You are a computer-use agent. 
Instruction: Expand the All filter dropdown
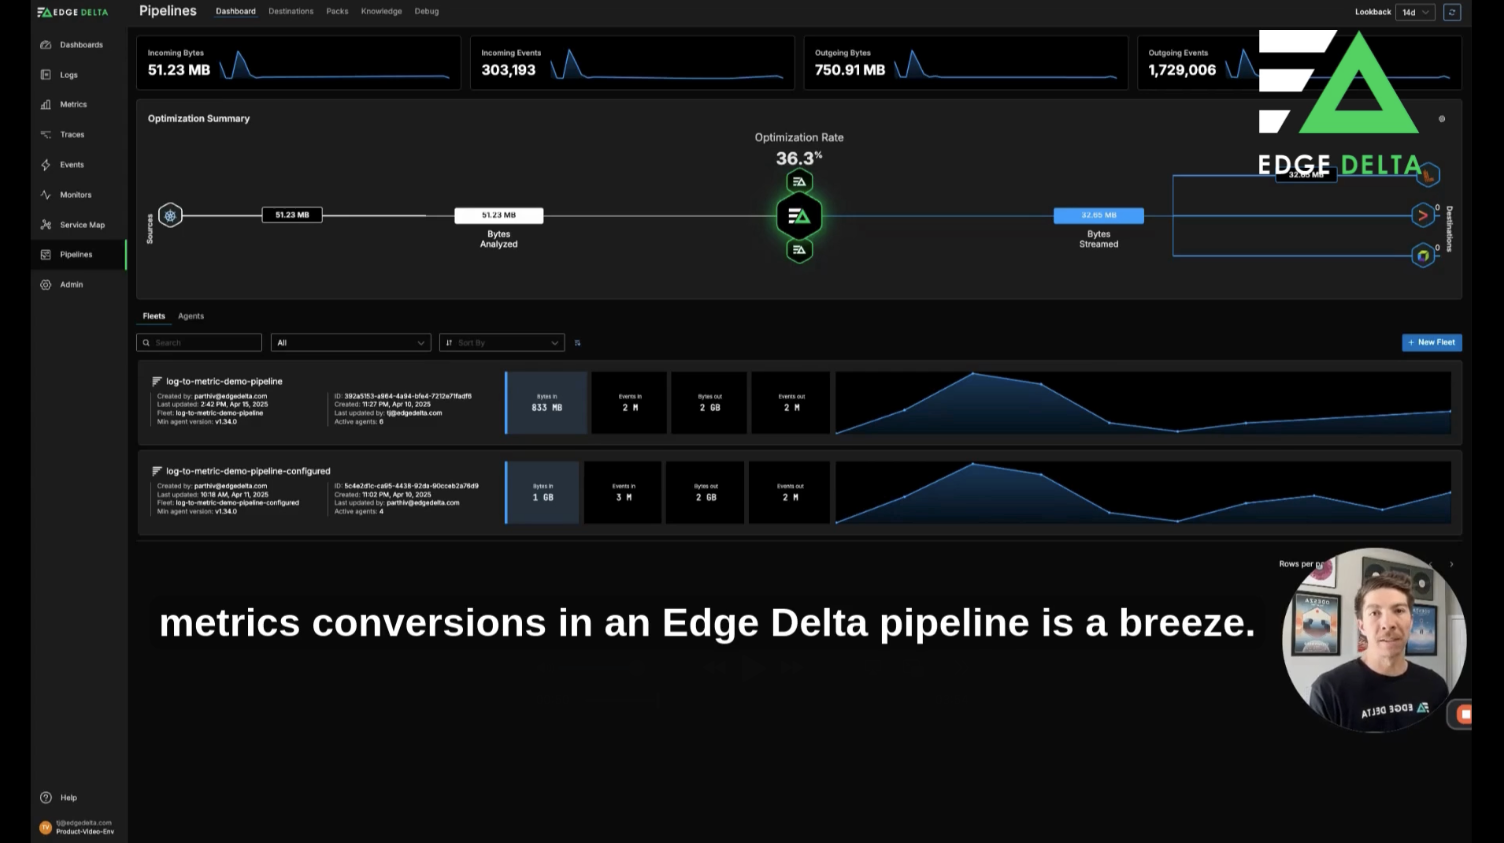(350, 342)
